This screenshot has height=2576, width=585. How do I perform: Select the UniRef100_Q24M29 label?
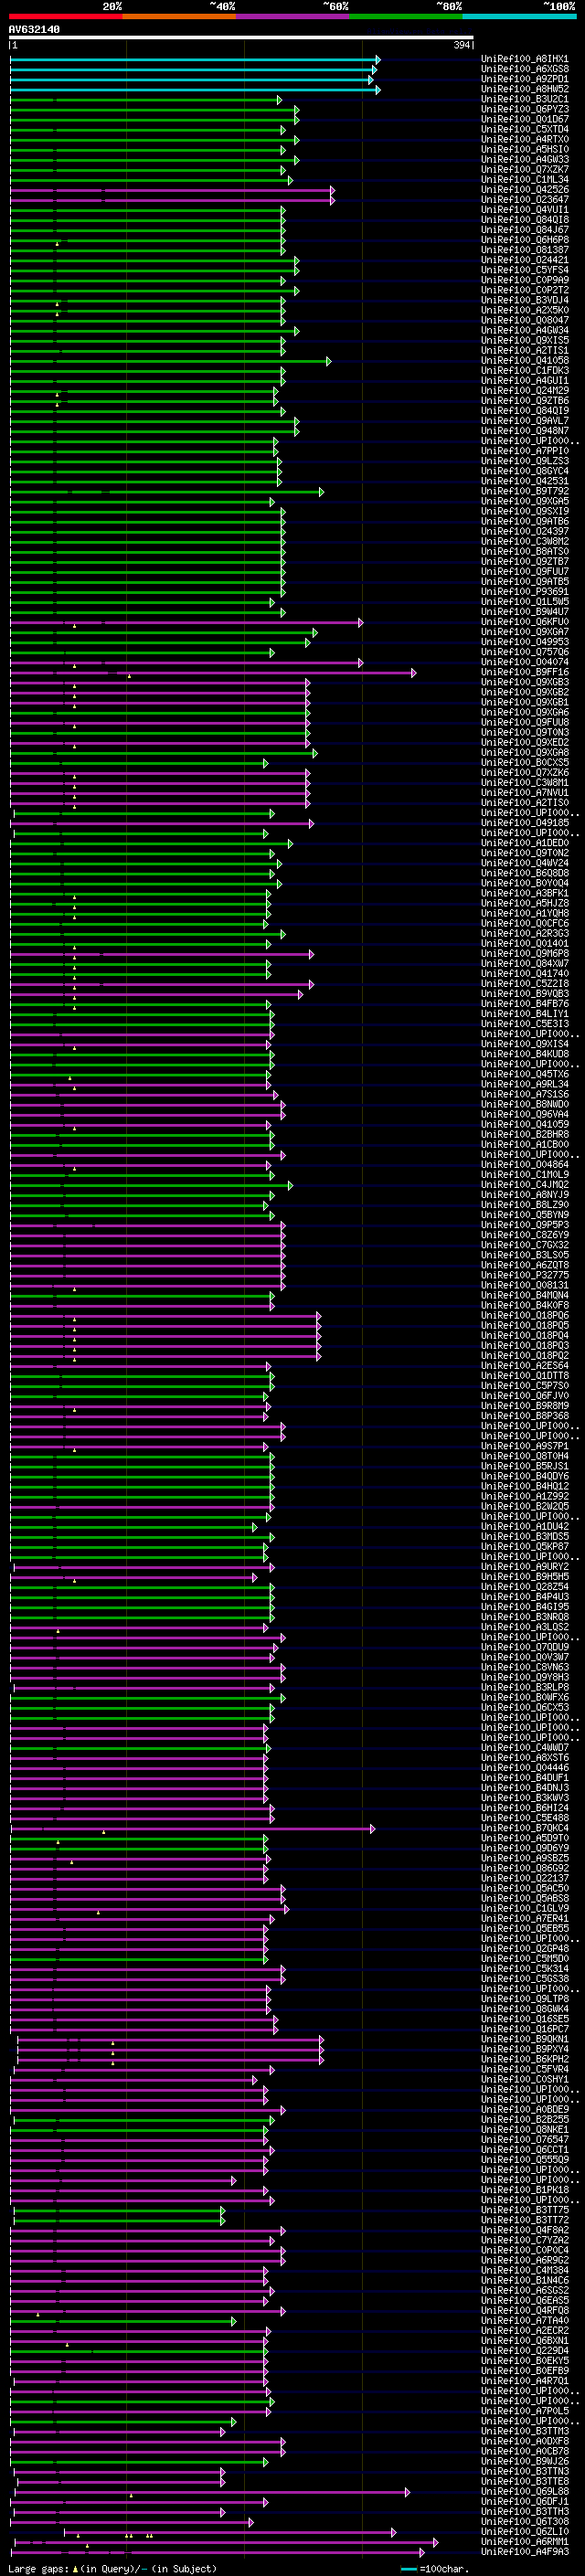[x=525, y=391]
